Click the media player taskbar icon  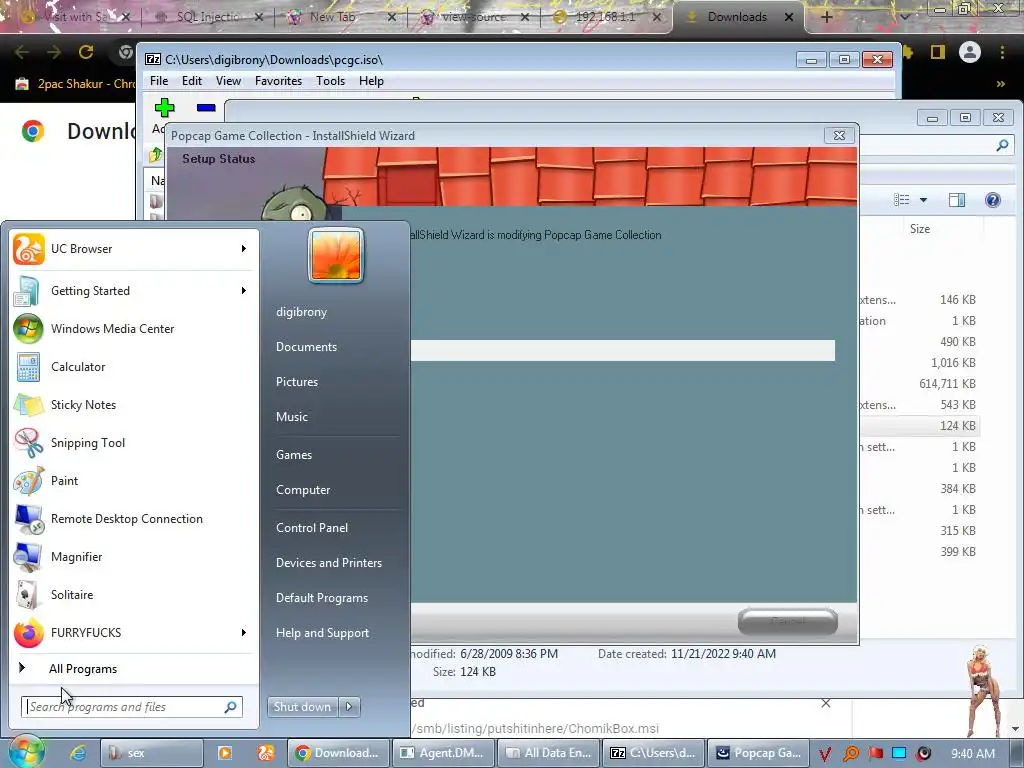pos(225,753)
